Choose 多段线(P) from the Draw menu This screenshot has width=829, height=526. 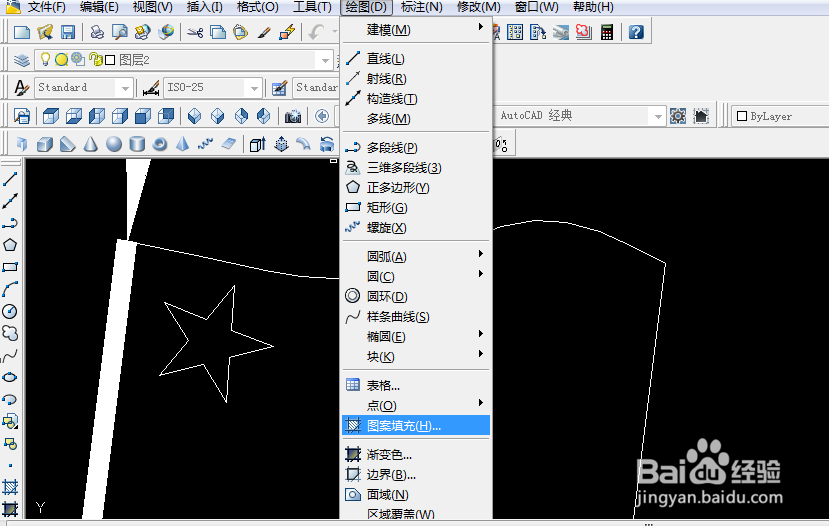[416, 147]
